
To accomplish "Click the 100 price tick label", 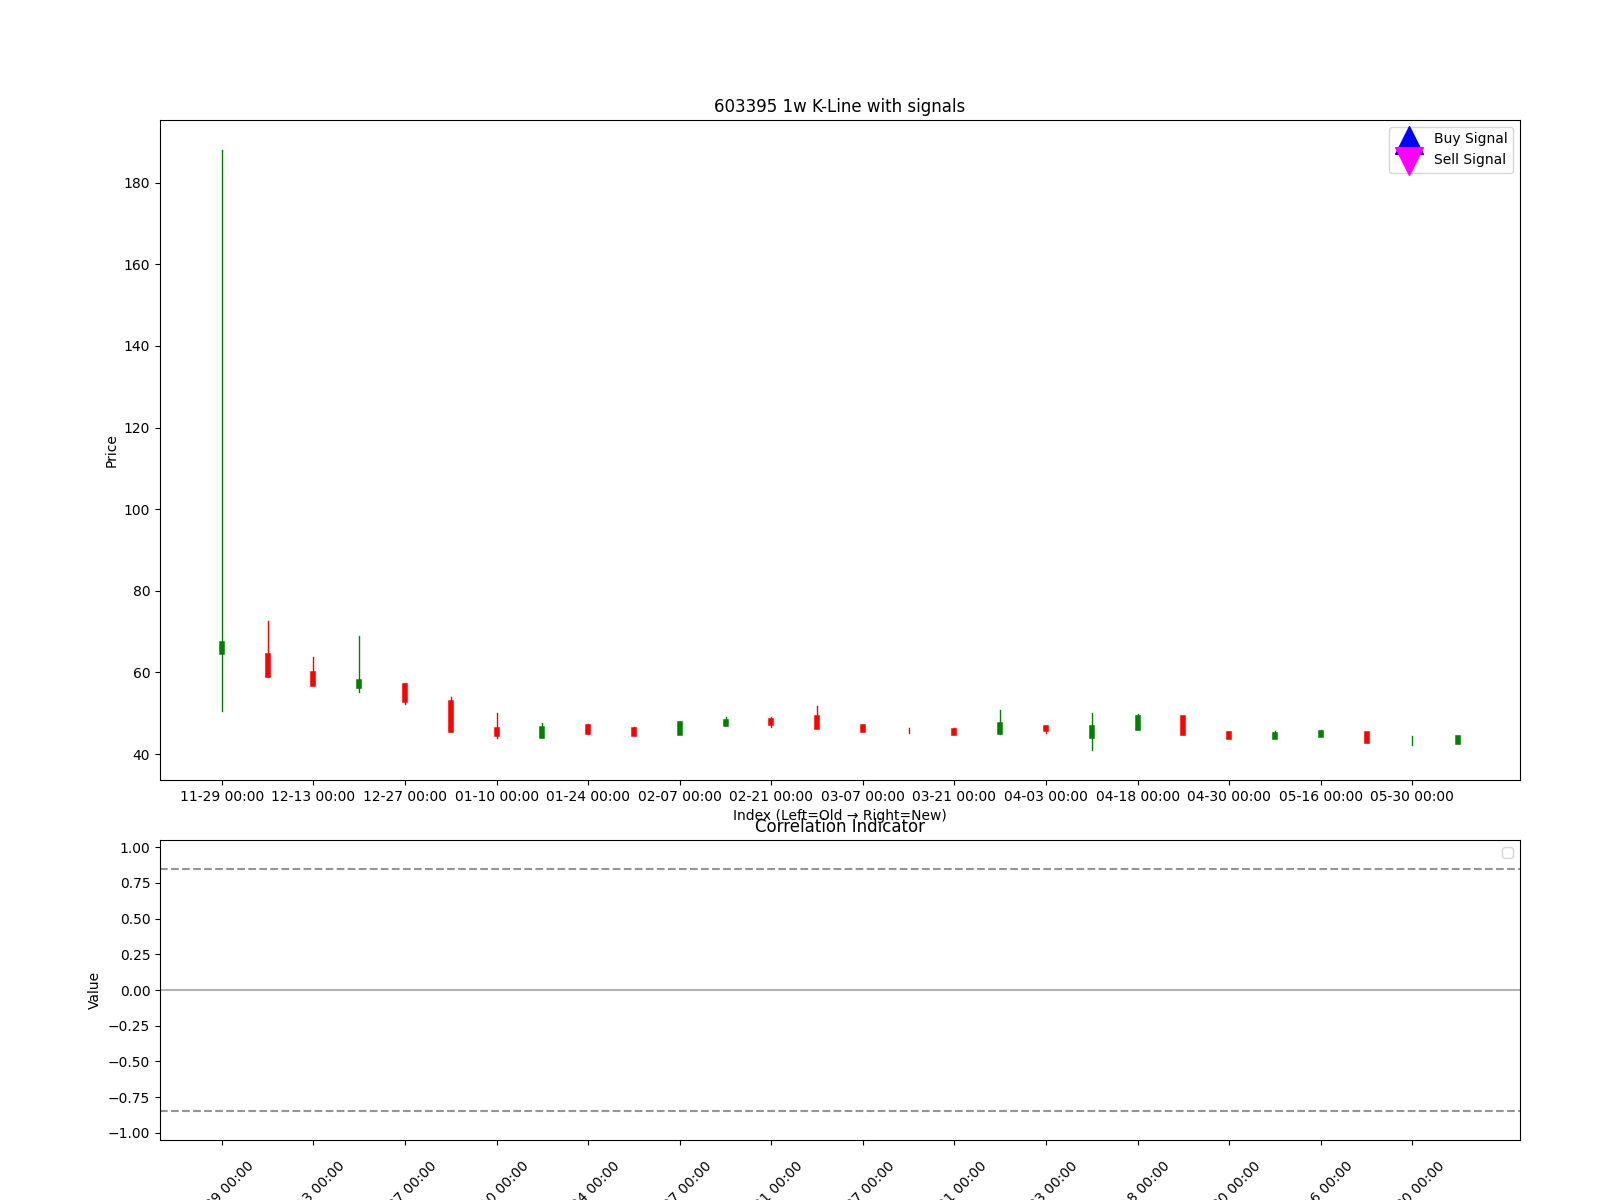I will (138, 510).
